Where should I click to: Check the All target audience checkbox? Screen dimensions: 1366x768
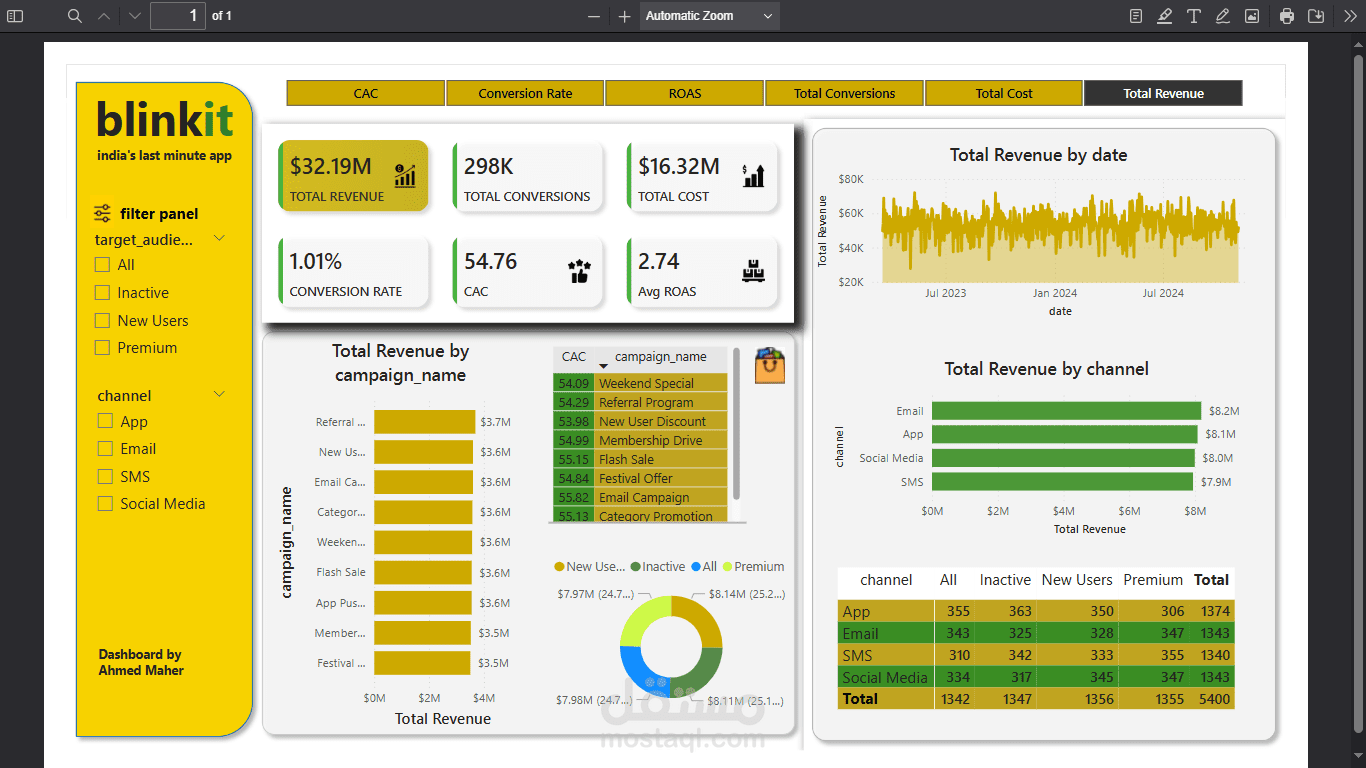pos(102,265)
